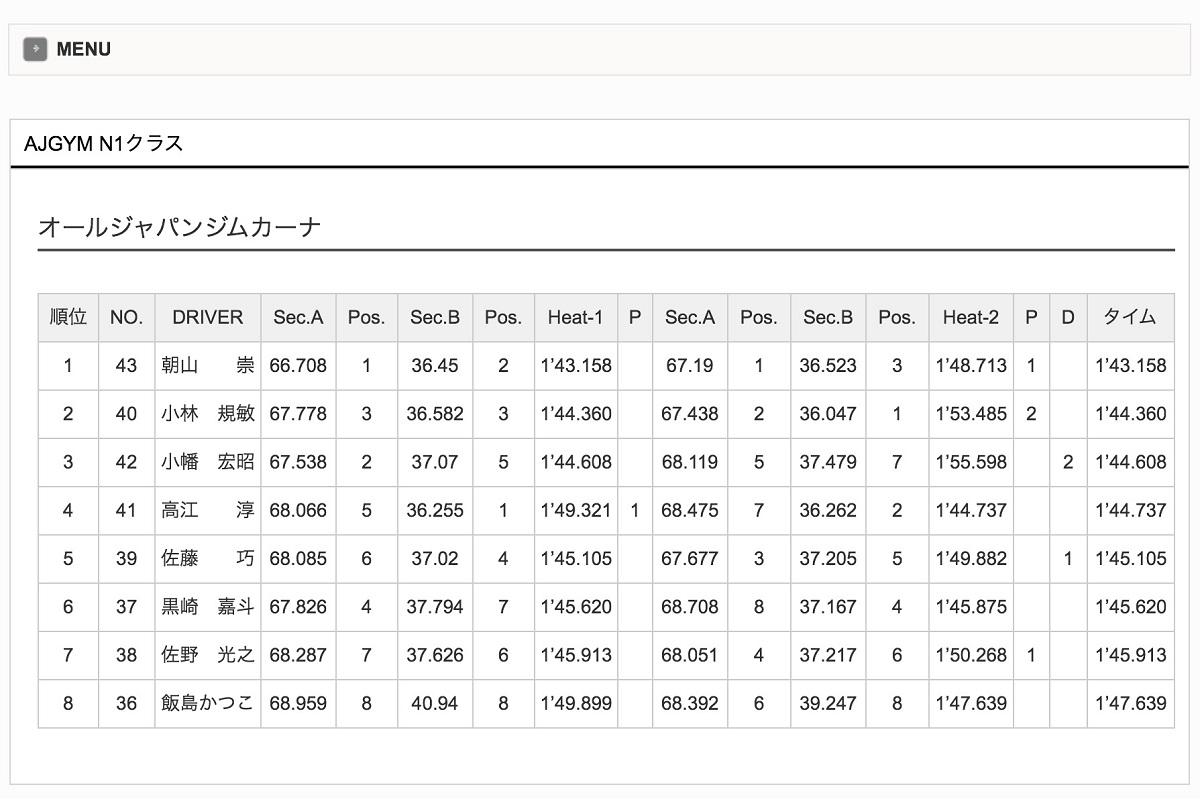Click the オールジャパンジムカーナ title

tap(180, 227)
